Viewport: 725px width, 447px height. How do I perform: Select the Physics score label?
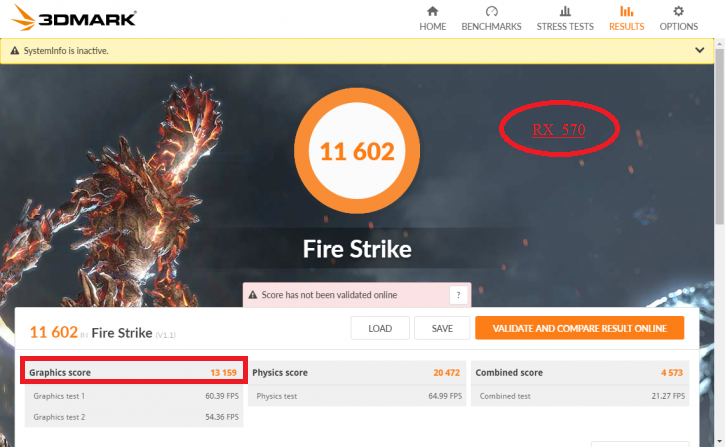coord(280,373)
